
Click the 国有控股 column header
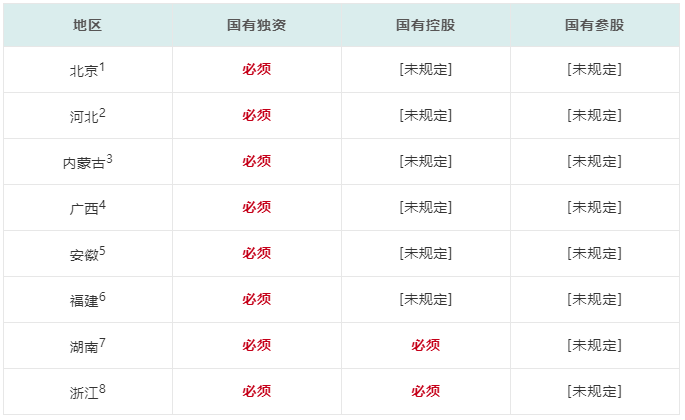(x=426, y=25)
